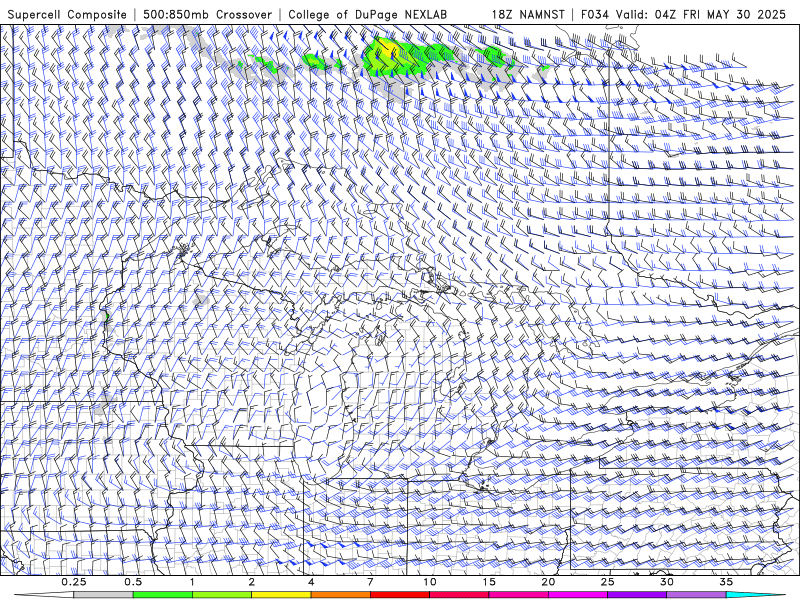
Task: Click the '30' colorbar label
Action: [666, 582]
